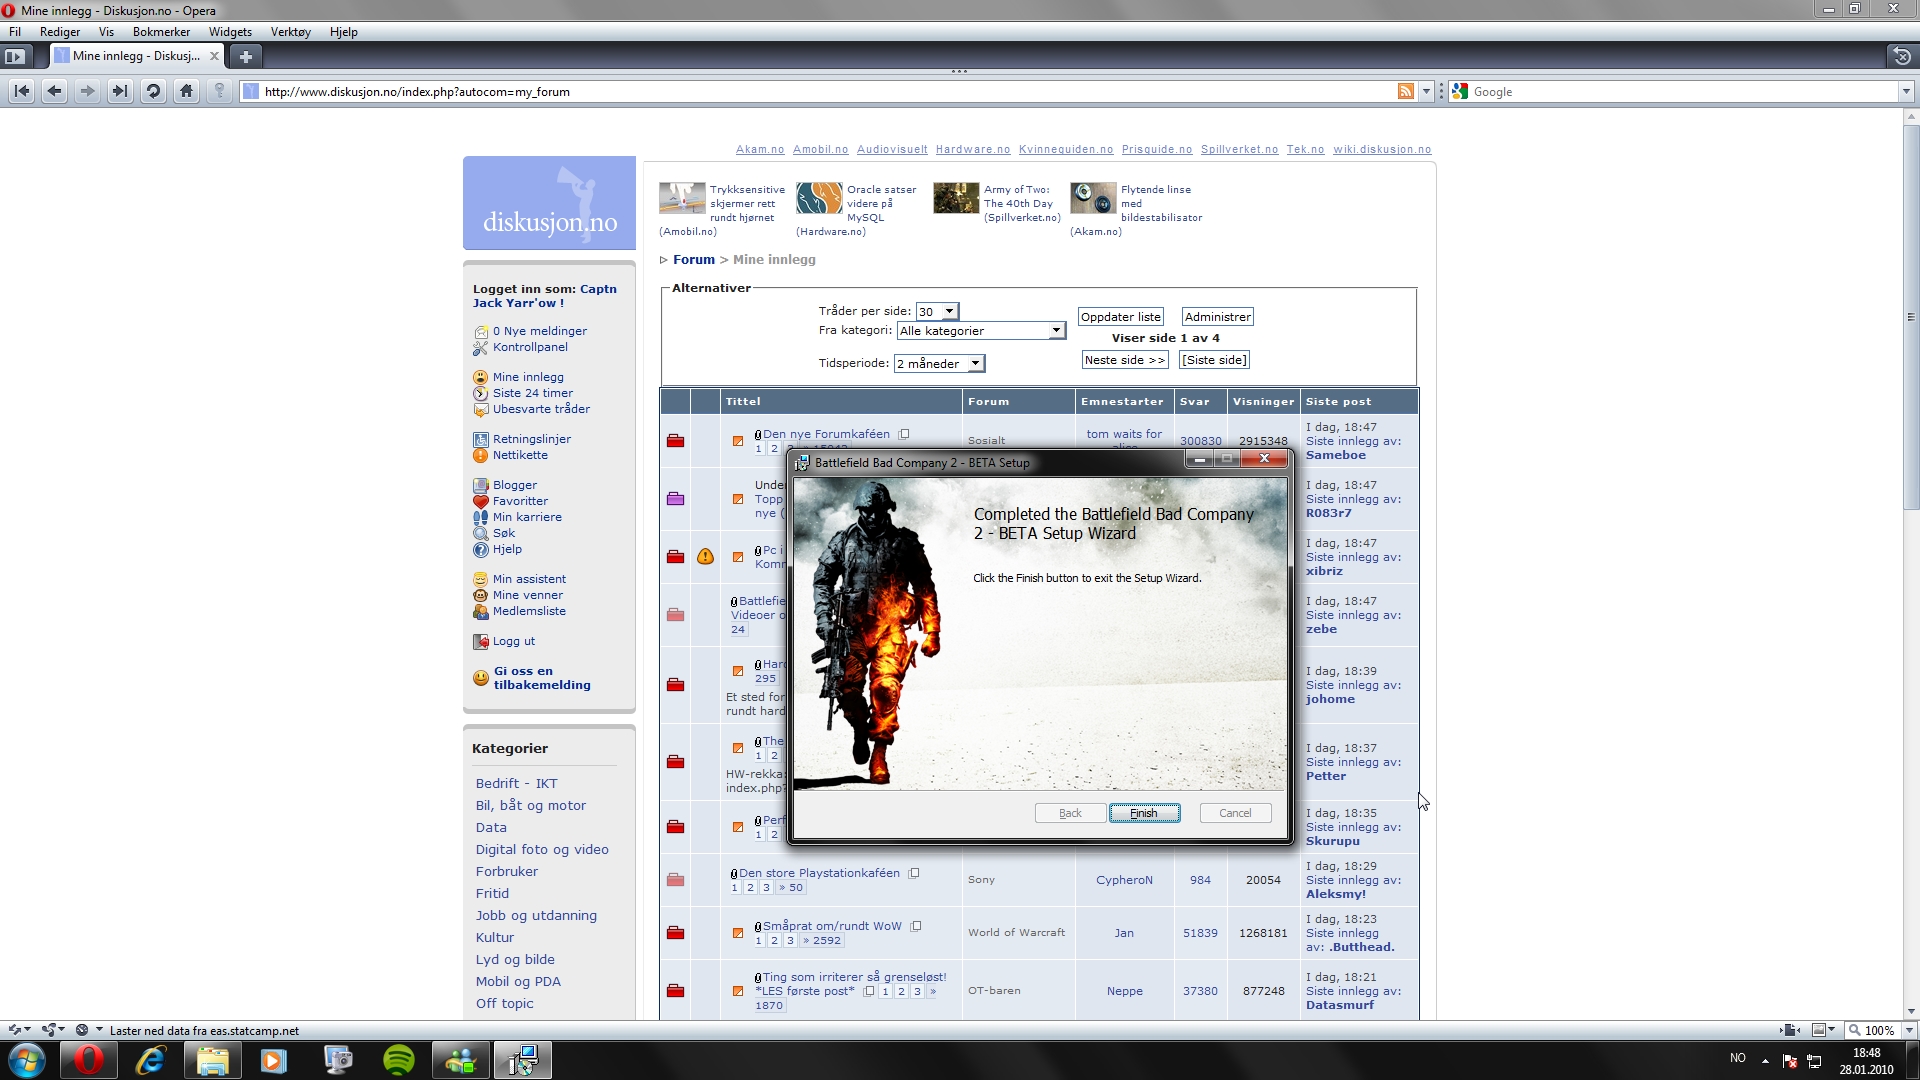Click the Medlemsliste icon
This screenshot has width=1920, height=1080.
(x=481, y=611)
